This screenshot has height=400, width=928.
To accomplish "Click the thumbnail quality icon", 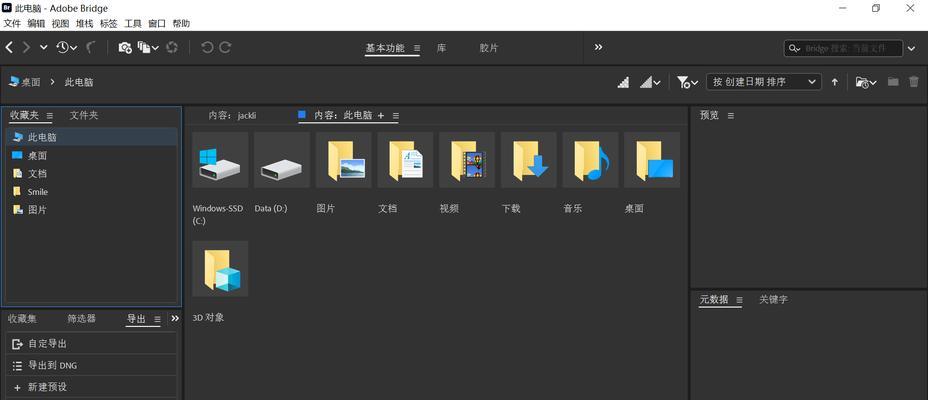I will (x=623, y=82).
